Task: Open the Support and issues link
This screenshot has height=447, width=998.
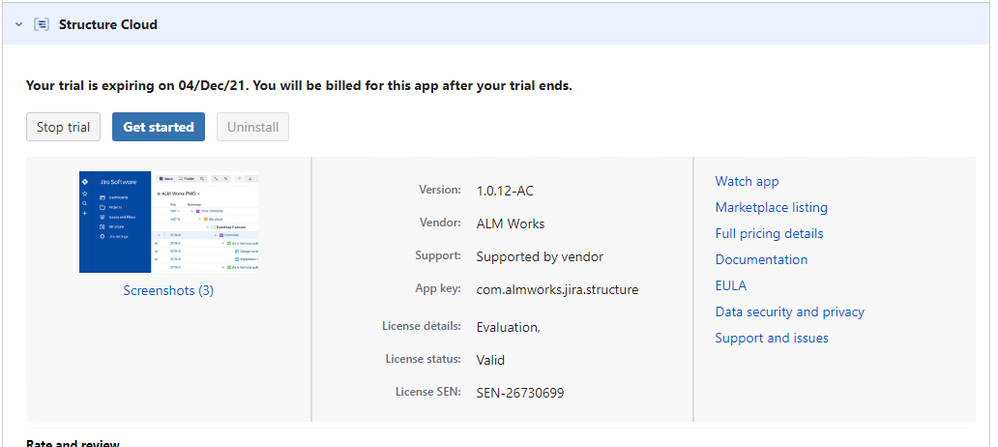Action: (771, 338)
